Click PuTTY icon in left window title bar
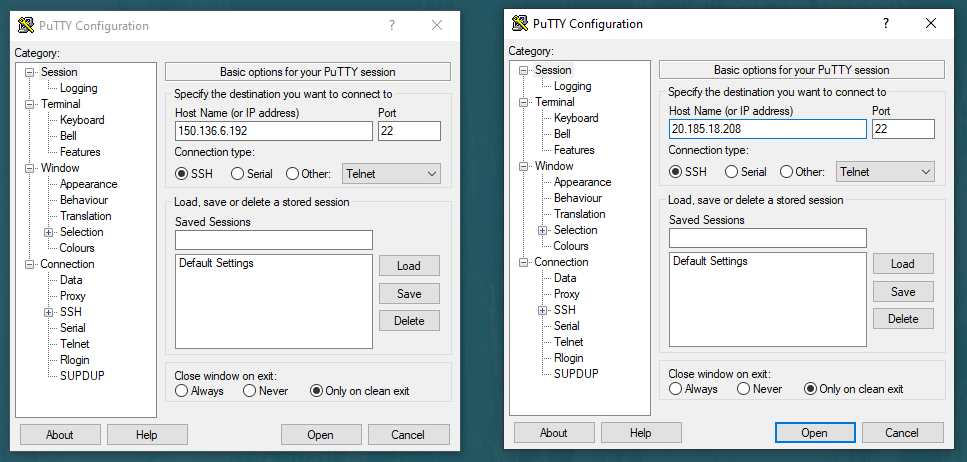Screen dimensions: 967x462 (x=26, y=26)
